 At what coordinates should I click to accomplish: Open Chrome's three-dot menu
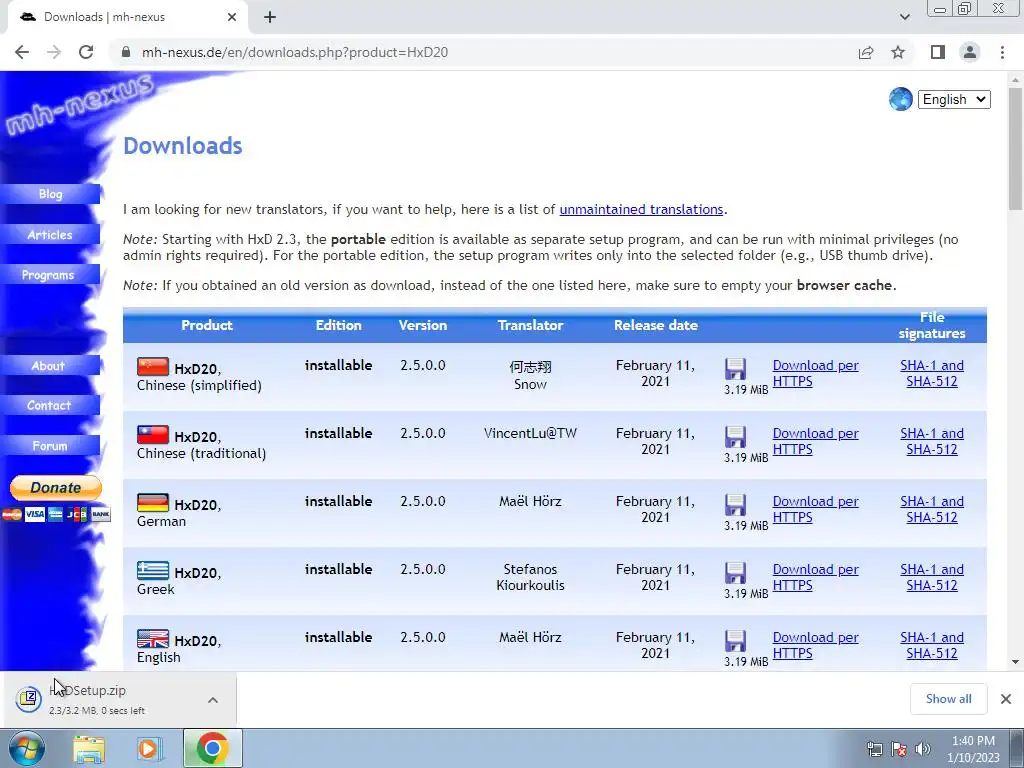[x=1002, y=52]
